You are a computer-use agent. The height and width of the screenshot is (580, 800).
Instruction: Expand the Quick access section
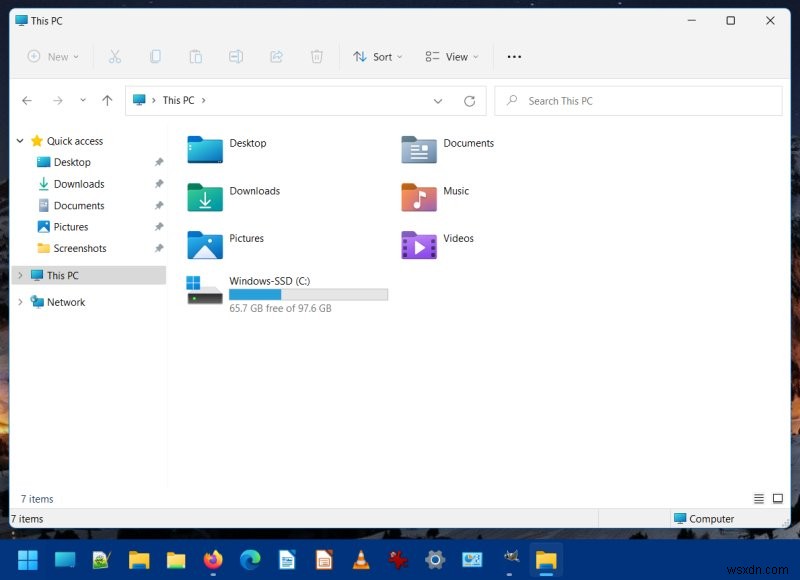(x=18, y=141)
